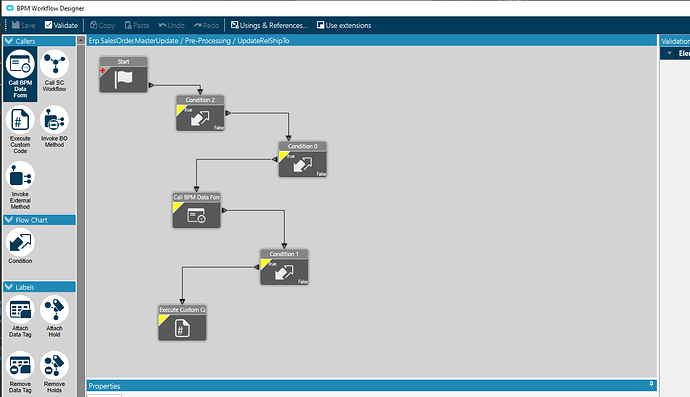Image resolution: width=690 pixels, height=397 pixels.
Task: Collapse the Labels section
Action: (x=8, y=287)
